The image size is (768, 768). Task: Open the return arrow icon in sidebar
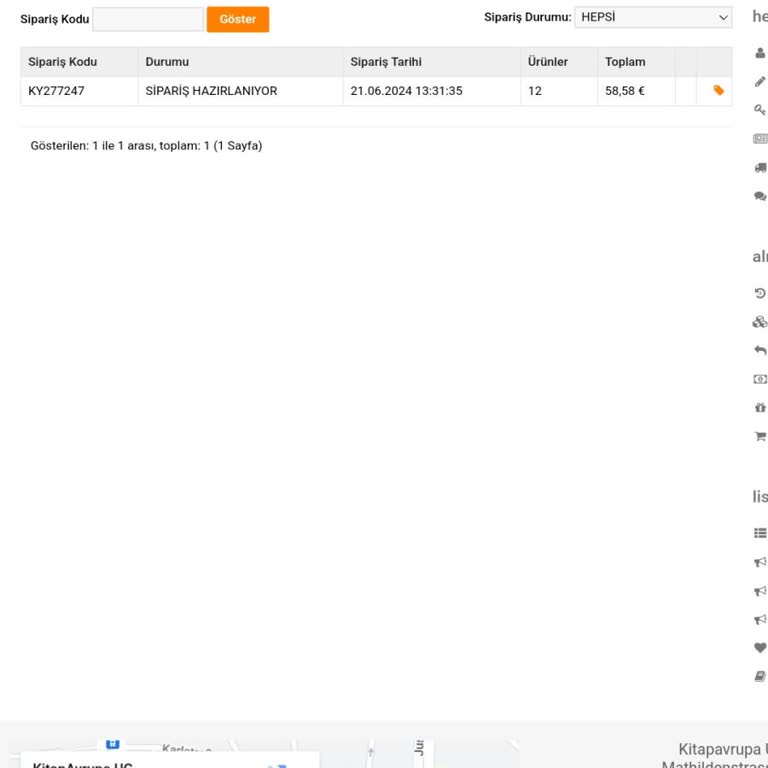(760, 351)
